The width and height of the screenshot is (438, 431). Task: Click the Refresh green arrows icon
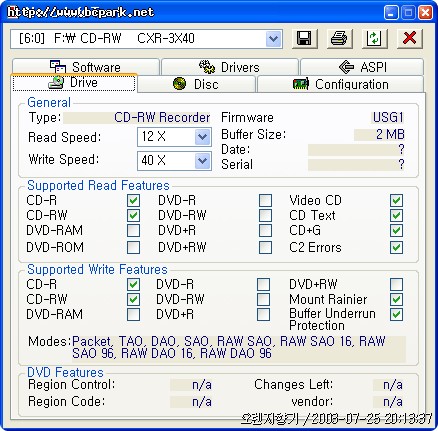tap(374, 38)
